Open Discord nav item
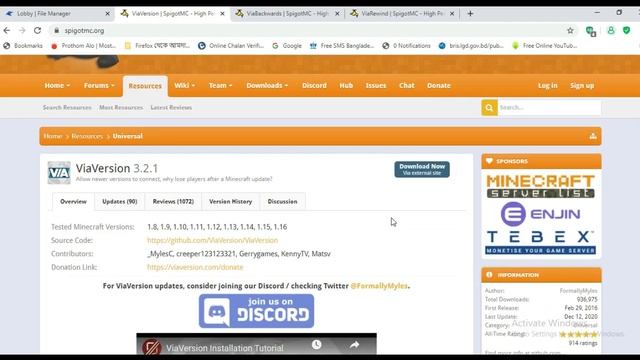Screen dimensions: 640x360 point(314,86)
